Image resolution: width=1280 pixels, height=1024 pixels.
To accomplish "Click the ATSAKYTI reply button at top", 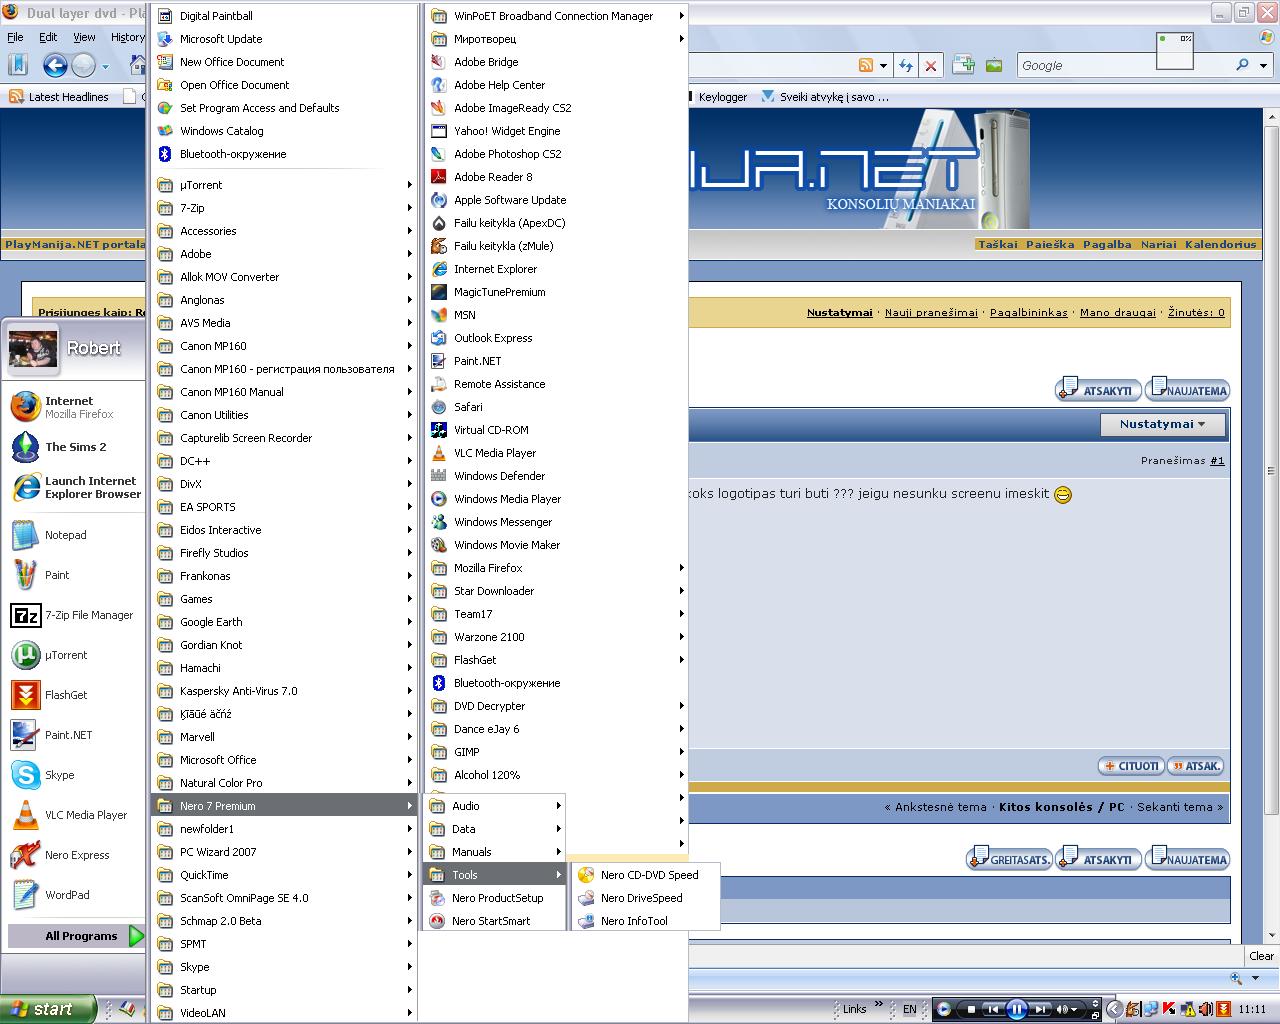I will (x=1098, y=390).
